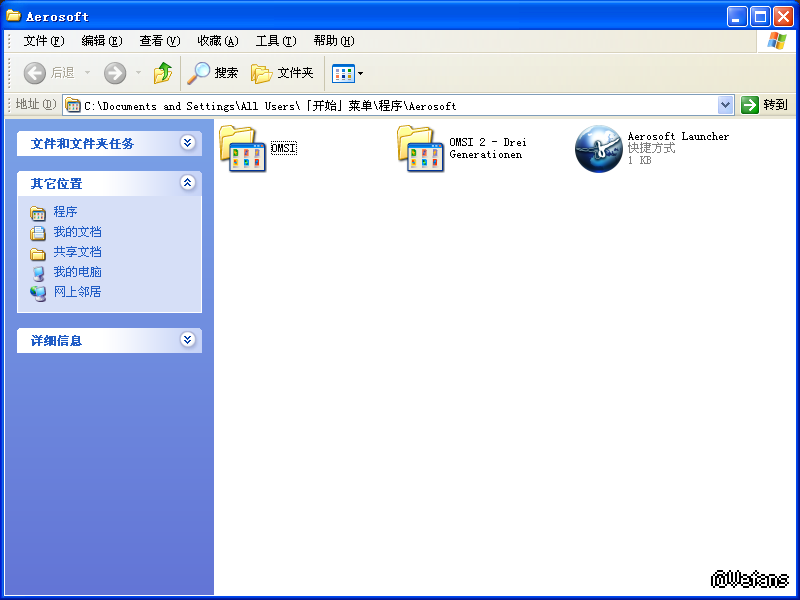Screen dimensions: 800x600
Task: Click the 文件和文件夹任务 header title
Action: pos(82,144)
